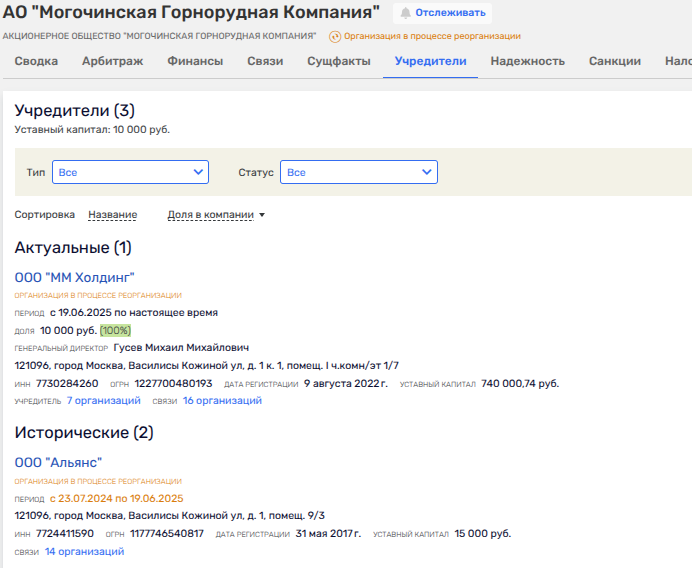Click the green 100% share badge
Viewport: 692px width, 568px height.
coord(115,330)
